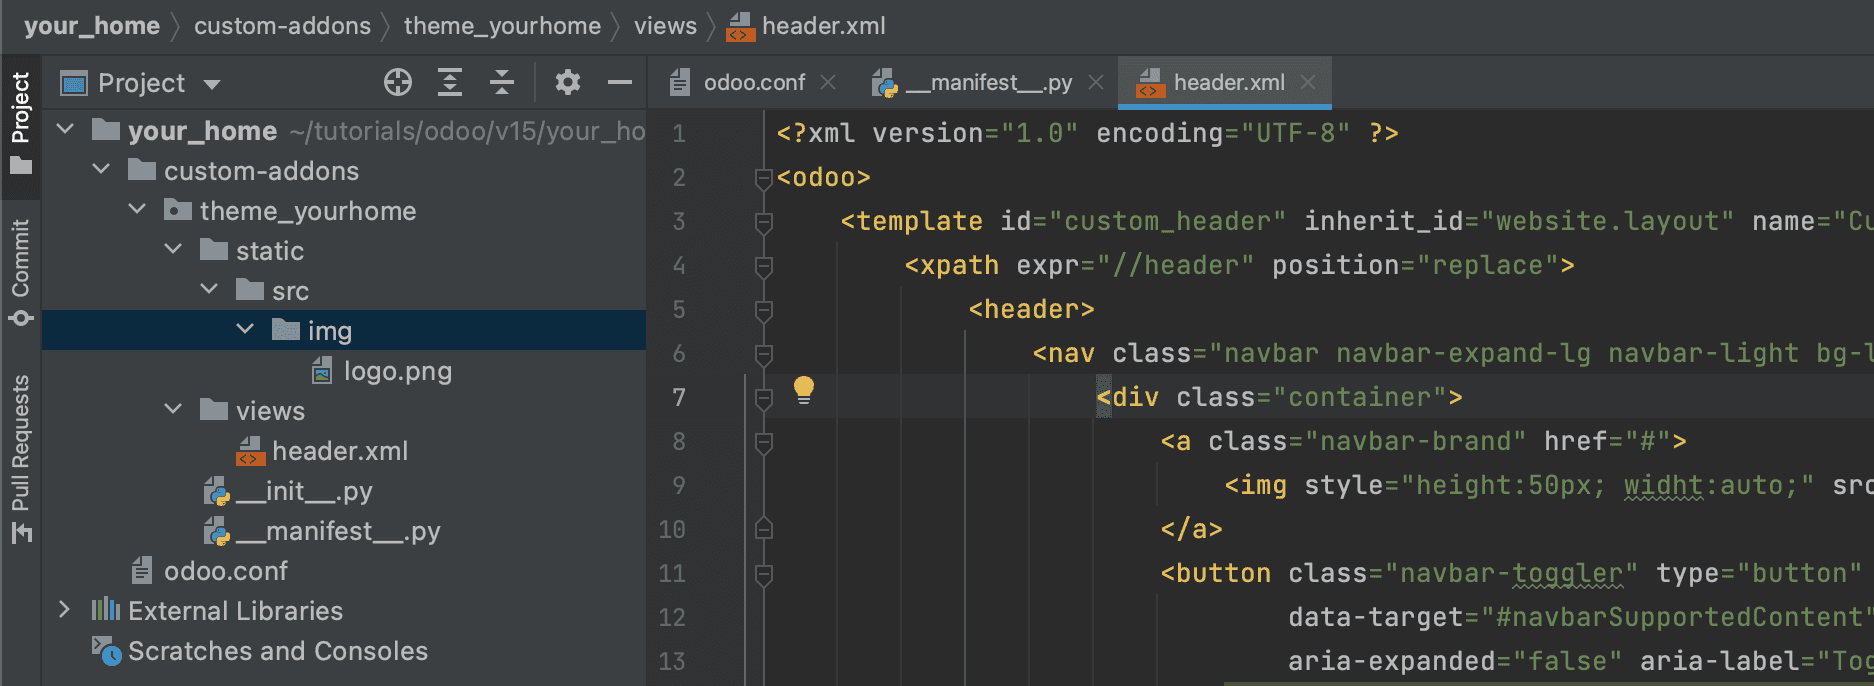1874x686 pixels.
Task: Collapse the static folder
Action: pyautogui.click(x=173, y=250)
